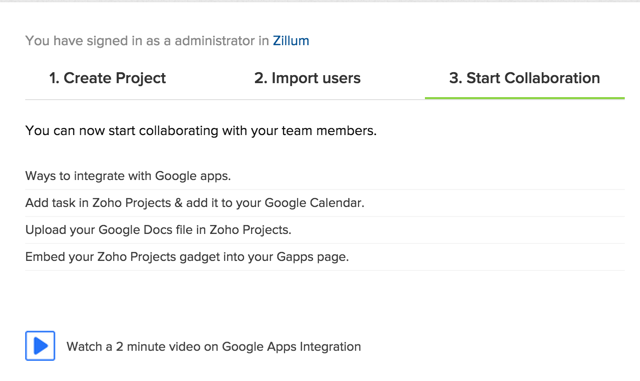The image size is (640, 381).
Task: Click 'Embed your Zoho Projects gadget' row
Action: [325, 257]
